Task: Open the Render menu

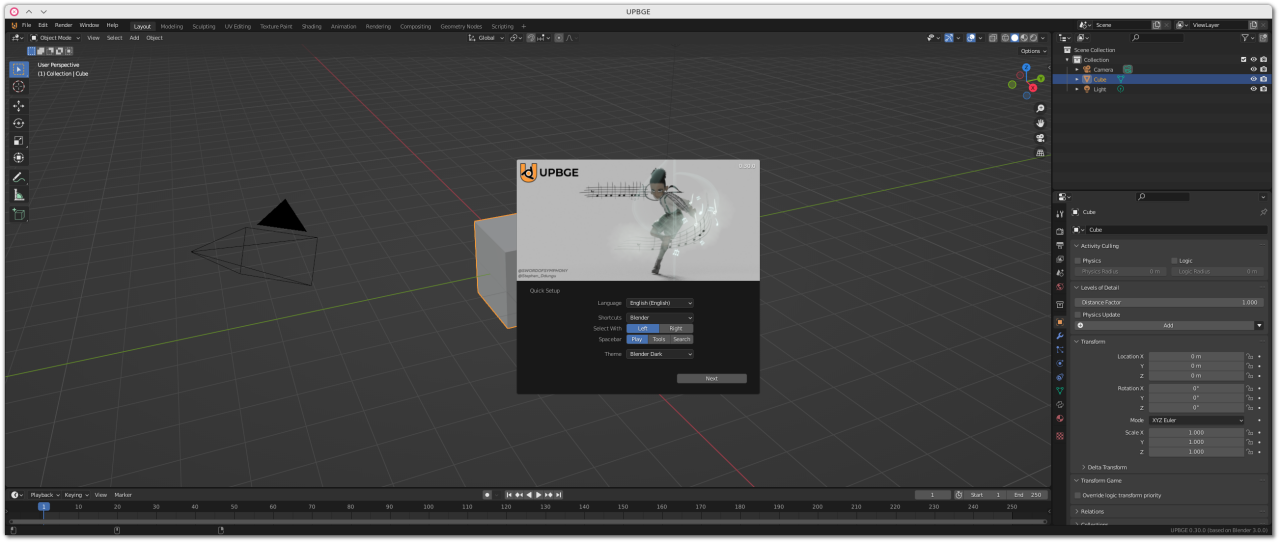Action: 63,25
